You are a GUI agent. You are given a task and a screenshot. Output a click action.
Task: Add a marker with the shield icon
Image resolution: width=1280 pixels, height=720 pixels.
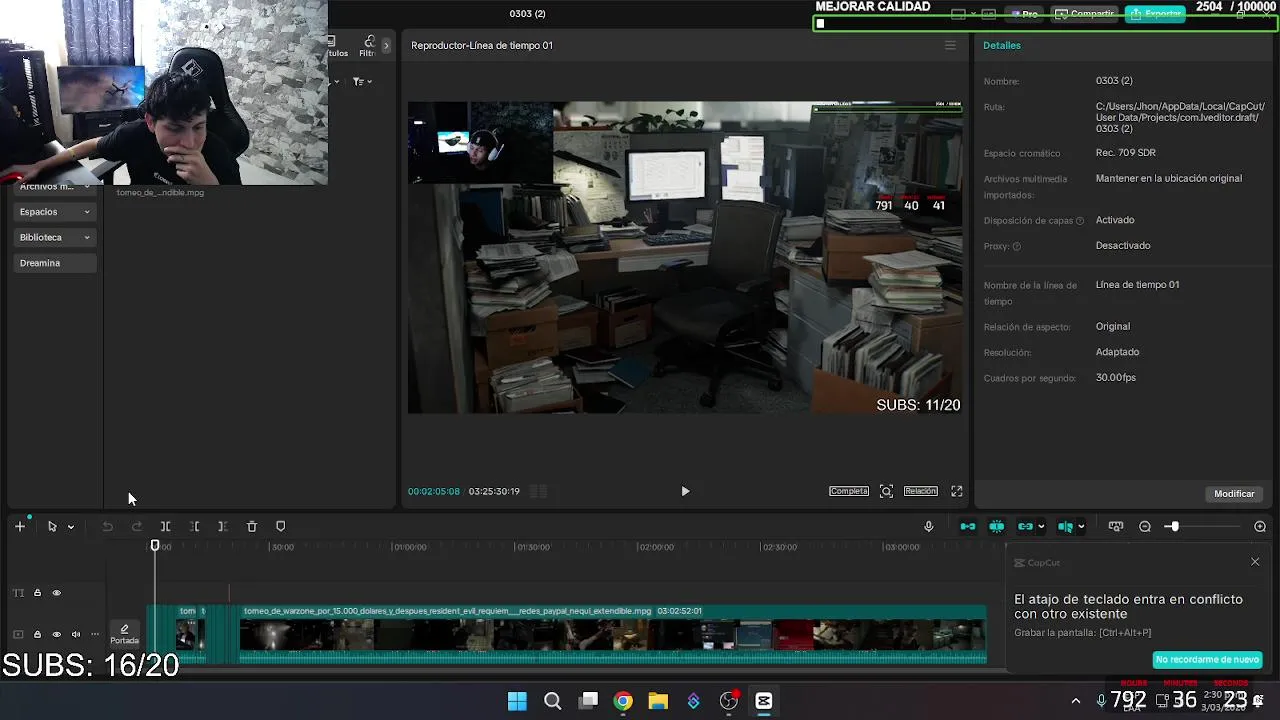(x=281, y=526)
